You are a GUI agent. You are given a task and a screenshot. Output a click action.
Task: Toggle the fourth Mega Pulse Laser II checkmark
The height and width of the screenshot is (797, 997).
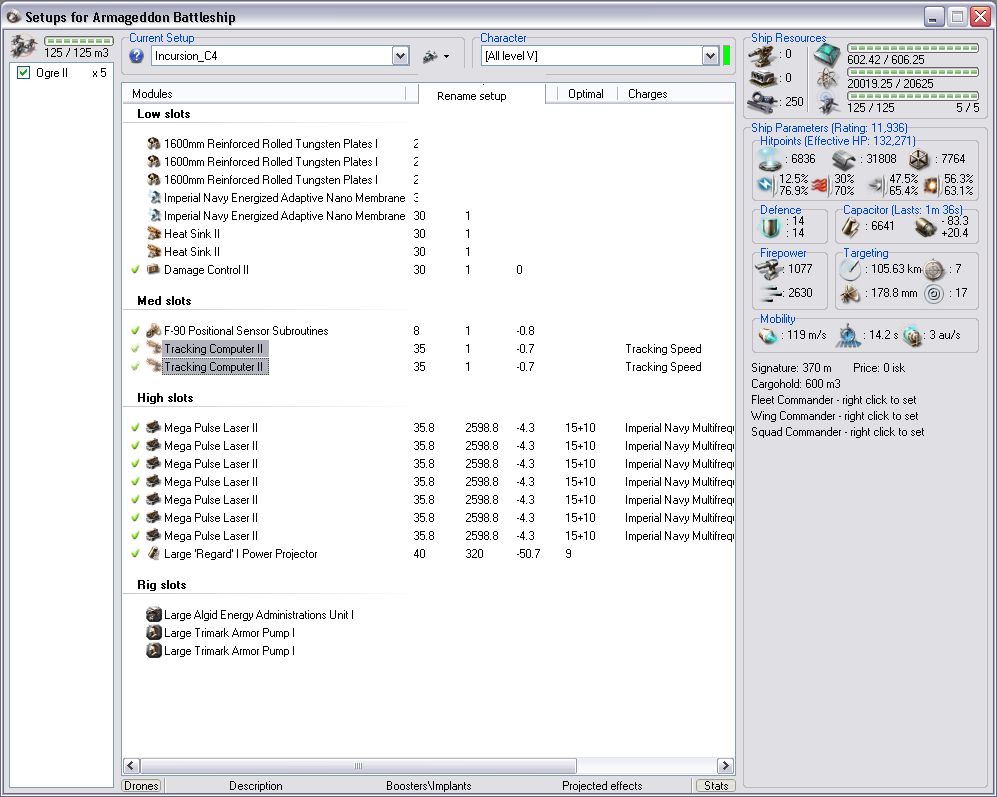pyautogui.click(x=135, y=482)
